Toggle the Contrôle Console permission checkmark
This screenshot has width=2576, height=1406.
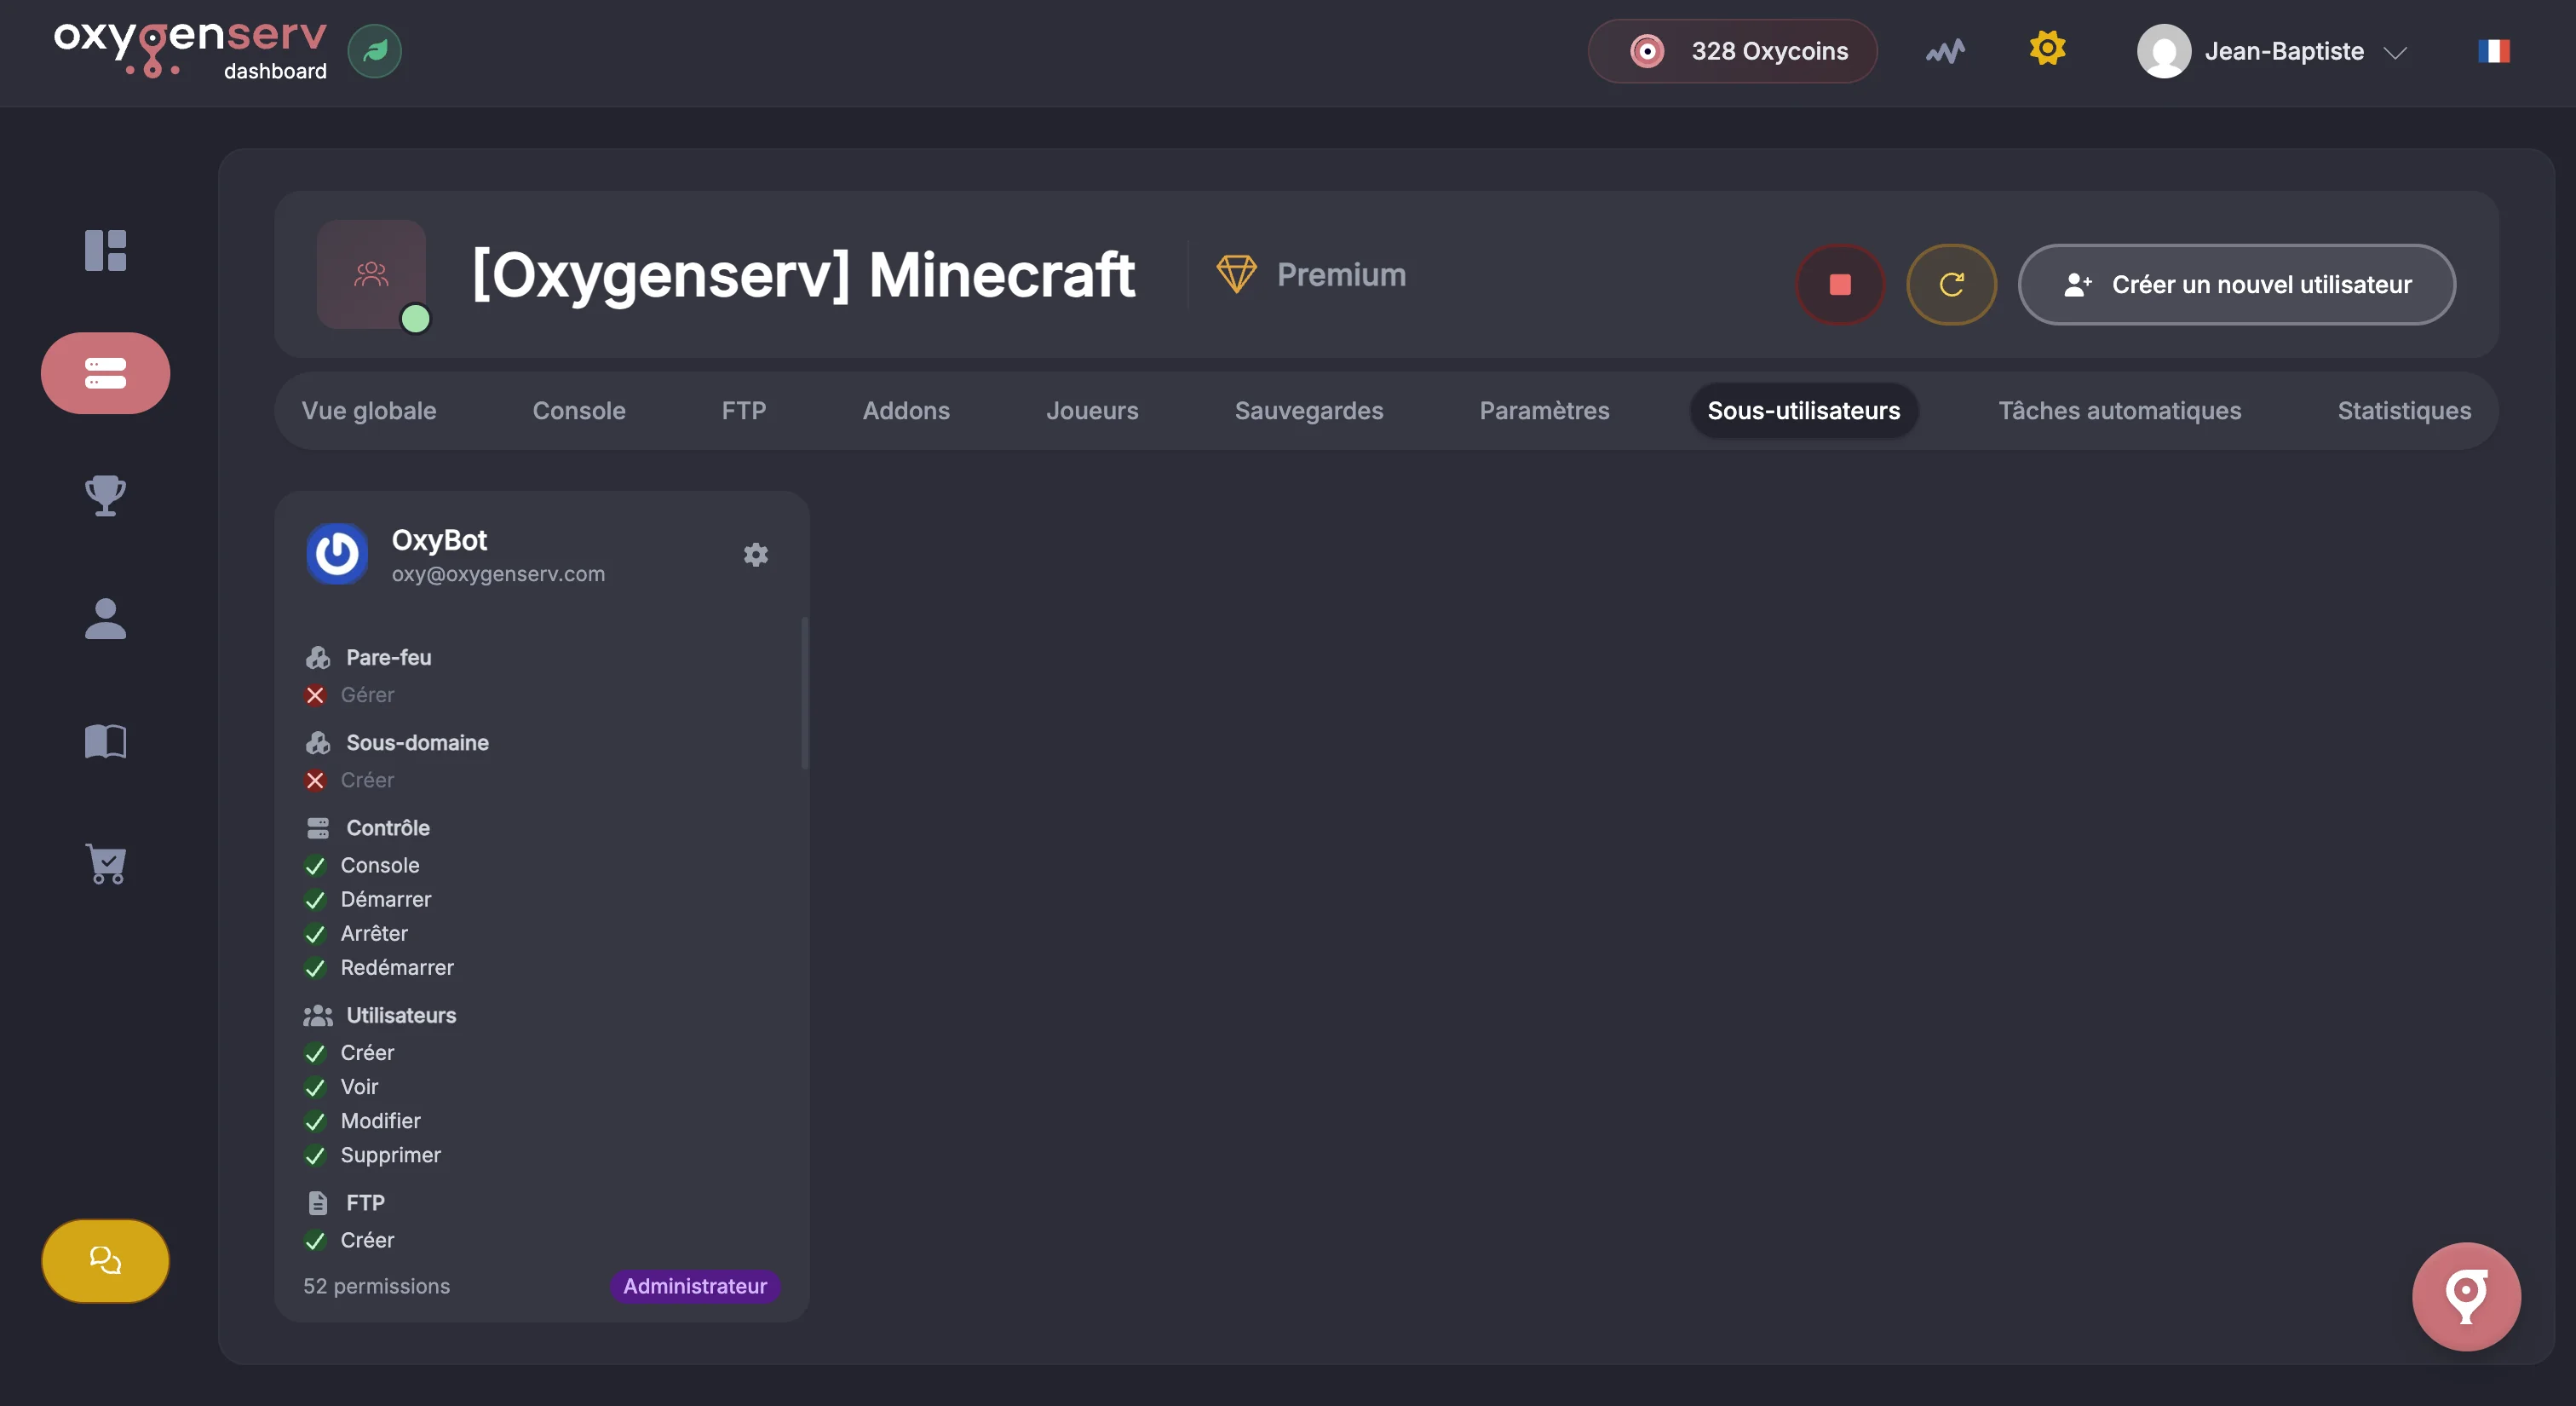315,866
